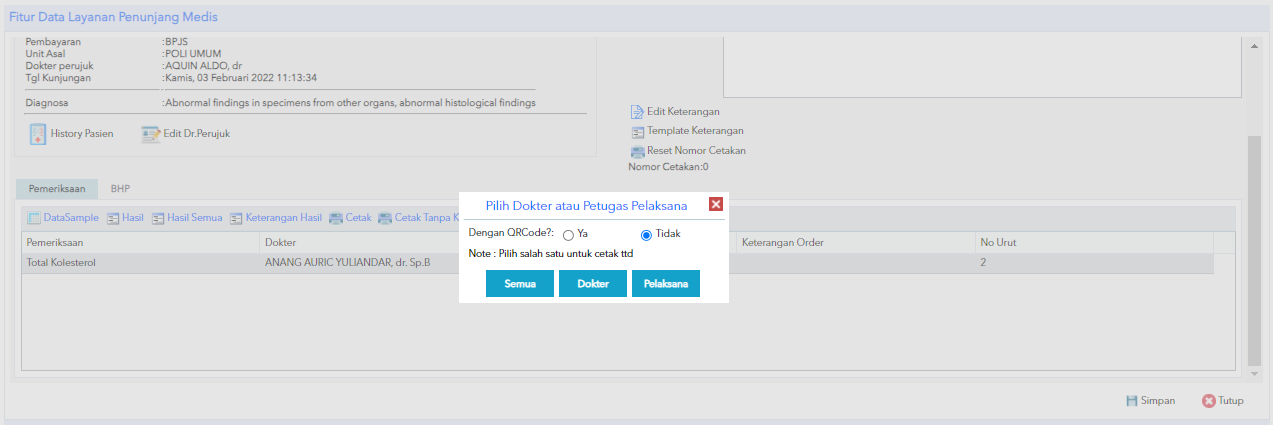Image resolution: width=1273 pixels, height=425 pixels.
Task: Click the scrollbar down arrow
Action: click(x=1254, y=373)
